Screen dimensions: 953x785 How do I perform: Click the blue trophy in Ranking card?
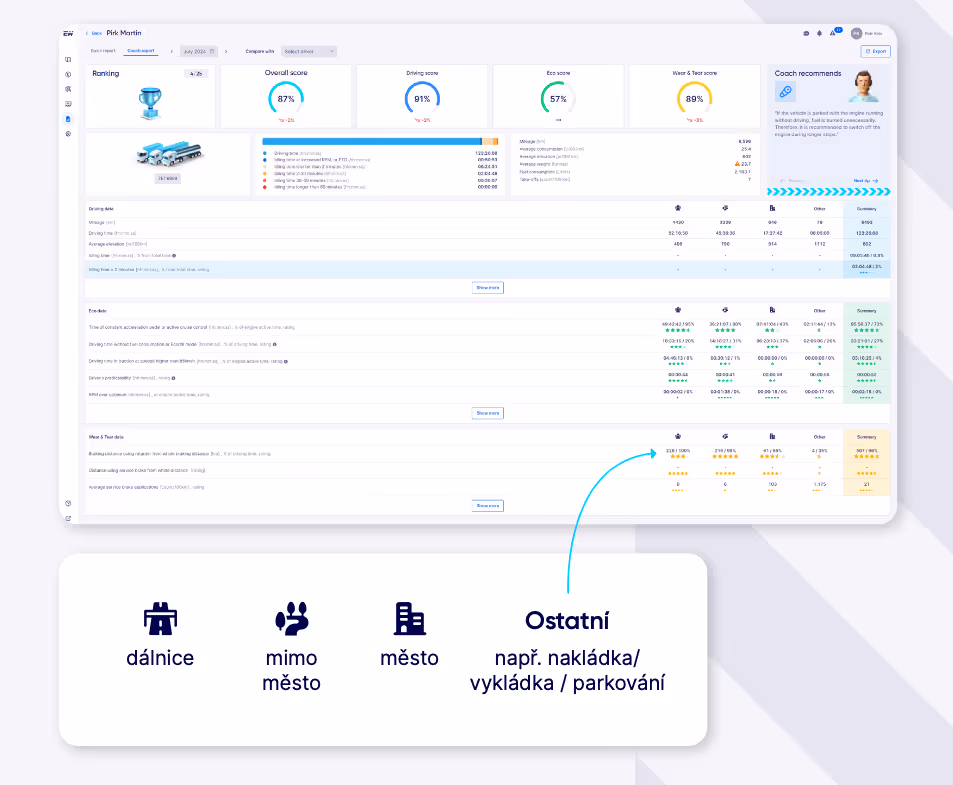pyautogui.click(x=150, y=103)
